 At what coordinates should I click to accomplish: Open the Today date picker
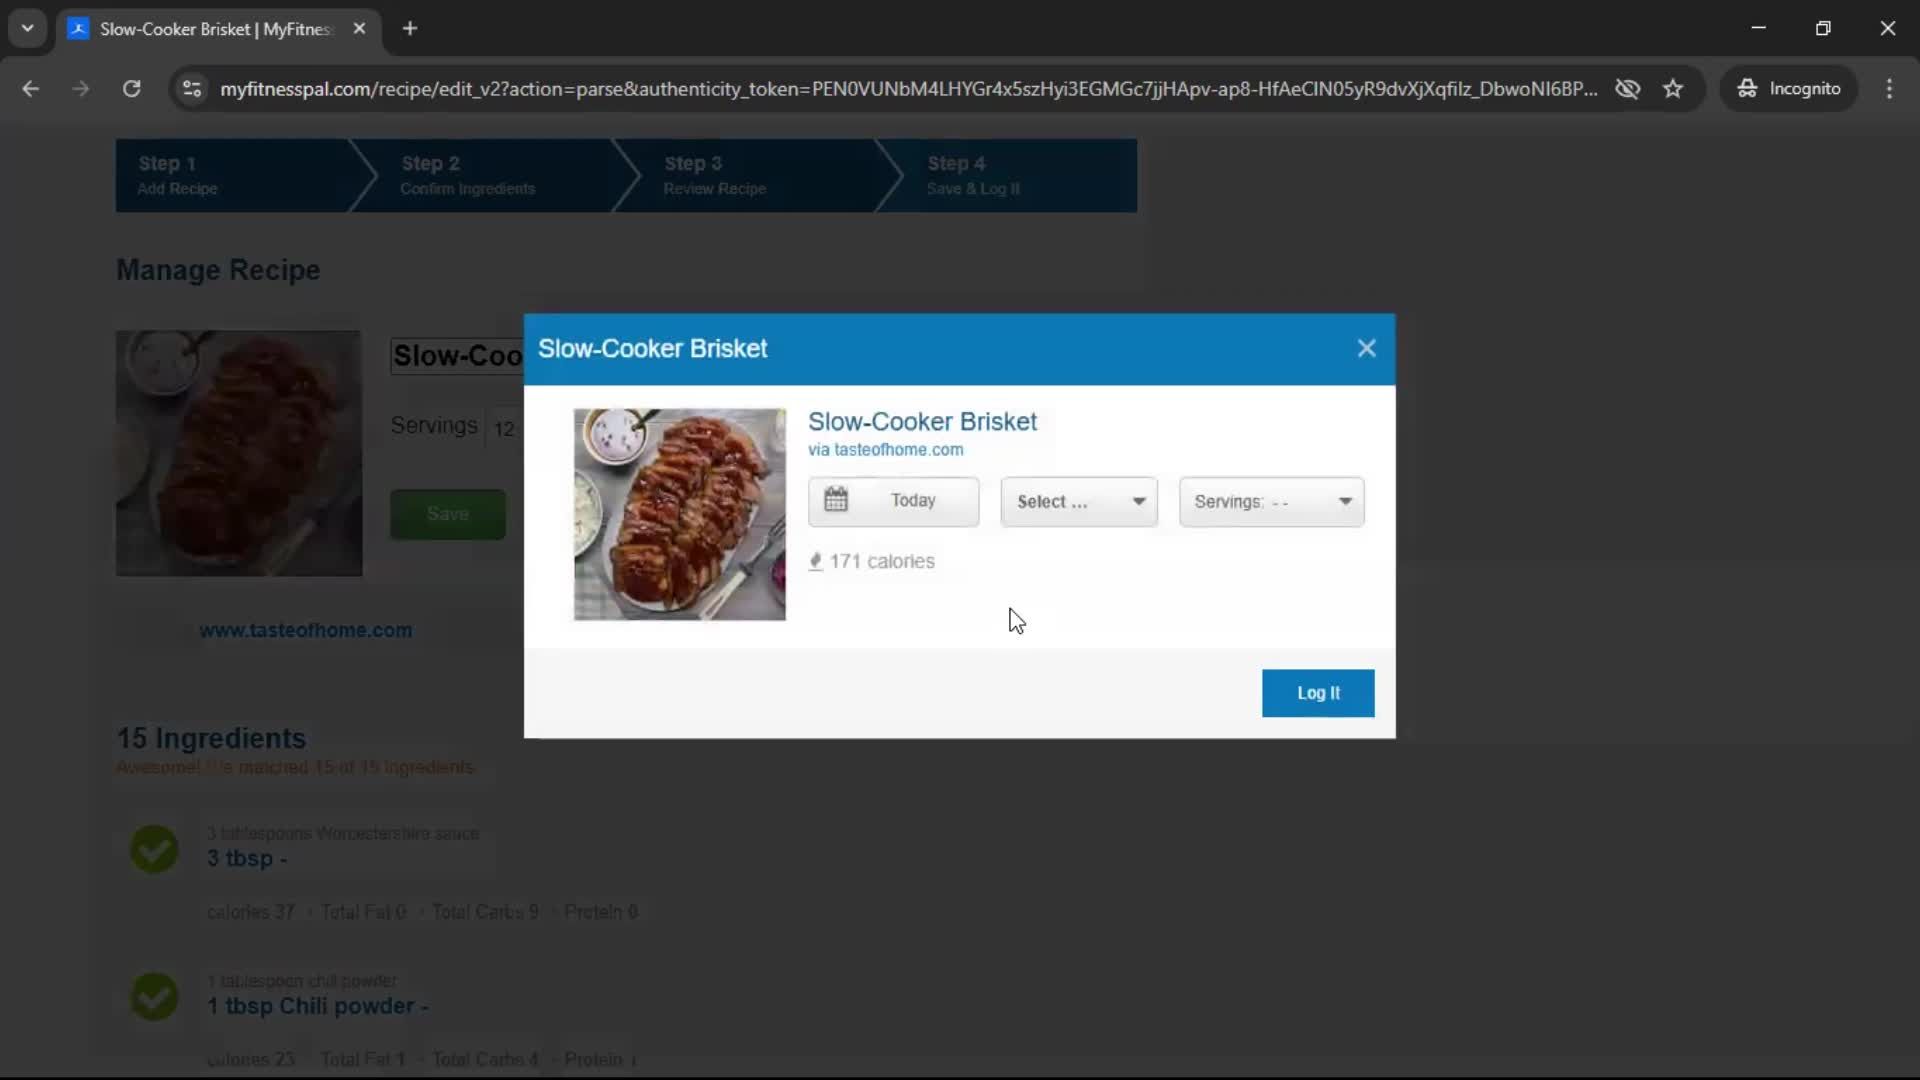click(893, 501)
